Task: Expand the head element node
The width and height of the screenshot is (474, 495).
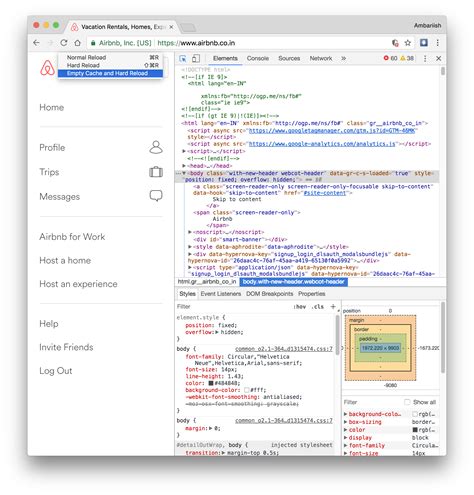Action: click(x=184, y=166)
